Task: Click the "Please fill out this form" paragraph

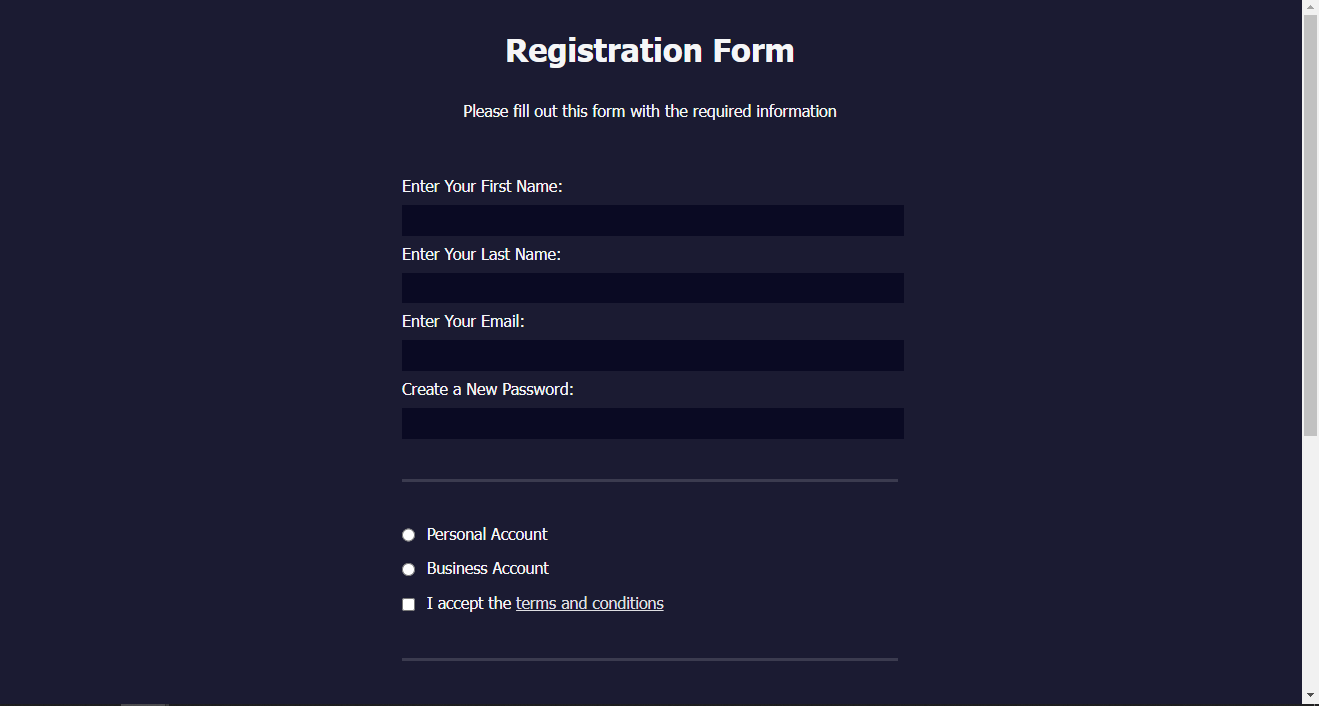Action: (650, 112)
